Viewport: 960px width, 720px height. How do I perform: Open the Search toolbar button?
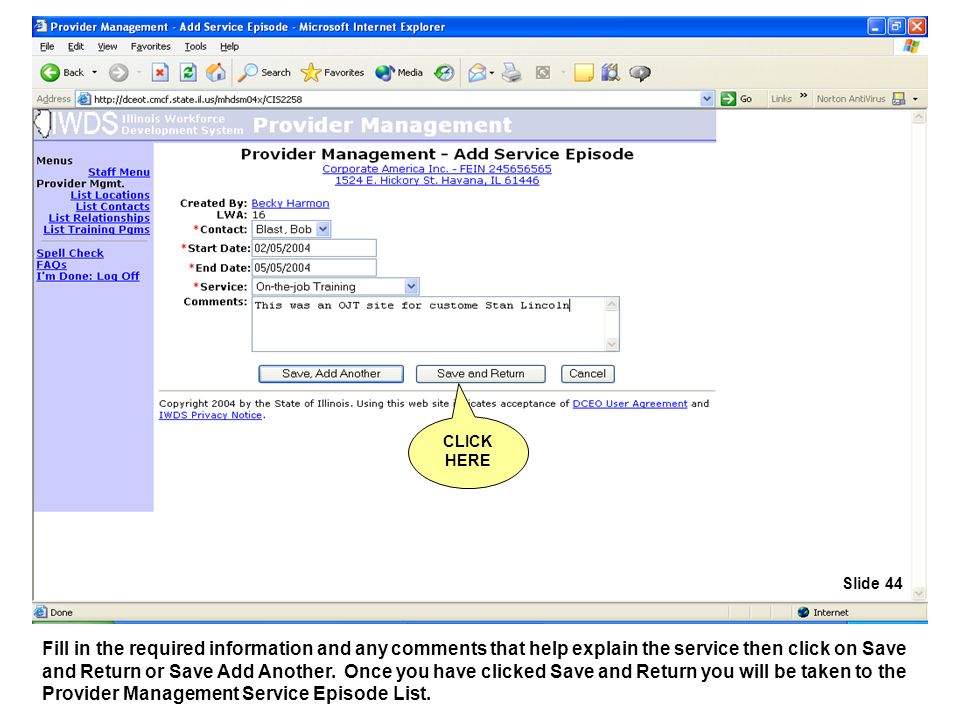[x=264, y=73]
